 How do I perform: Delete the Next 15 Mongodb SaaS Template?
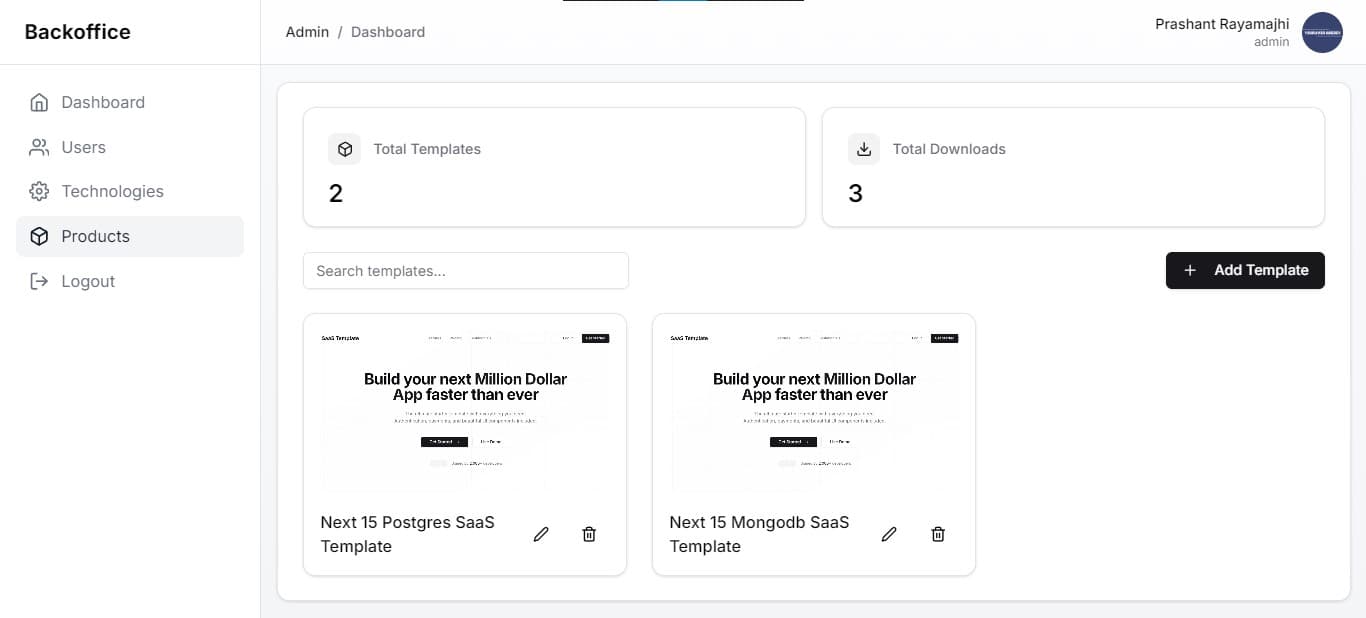point(938,534)
